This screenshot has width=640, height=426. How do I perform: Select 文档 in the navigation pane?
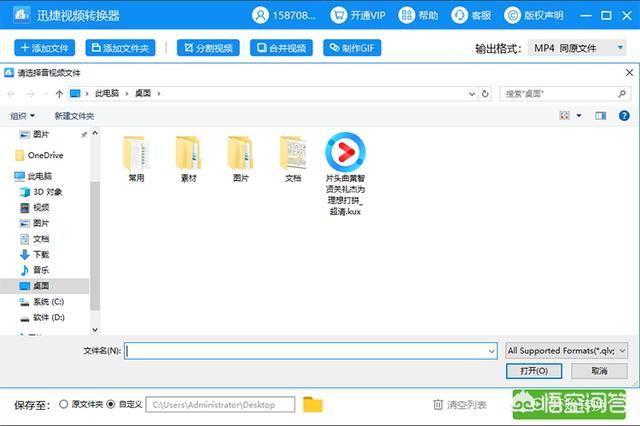coord(35,239)
